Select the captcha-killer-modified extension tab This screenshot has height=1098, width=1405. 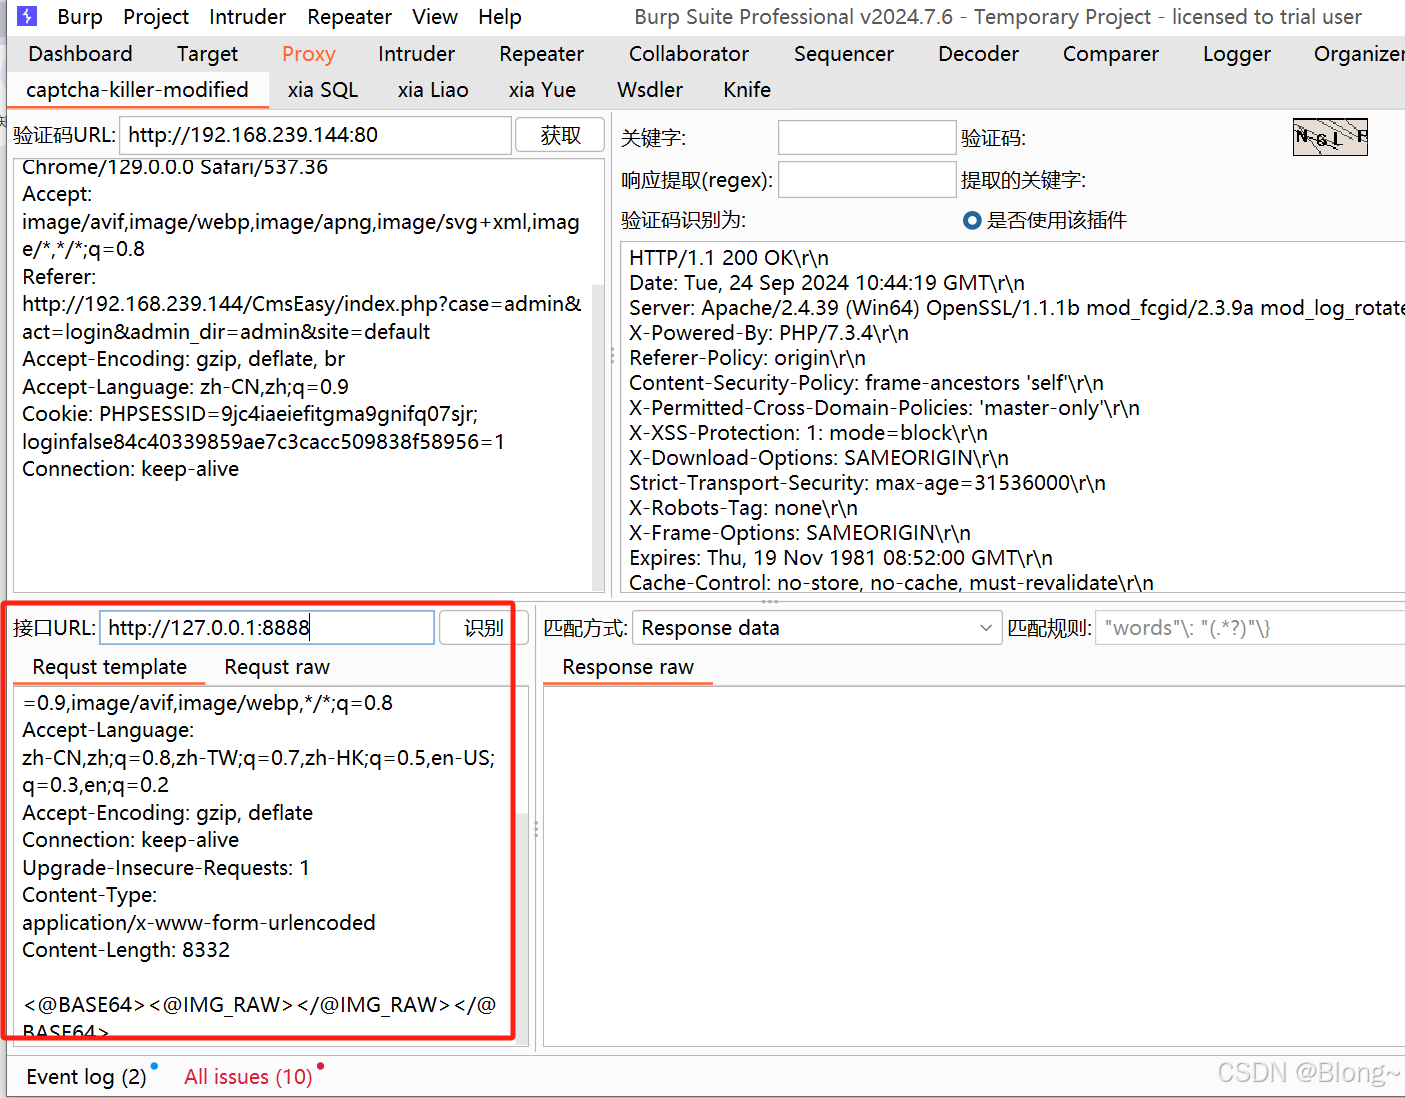tap(137, 90)
